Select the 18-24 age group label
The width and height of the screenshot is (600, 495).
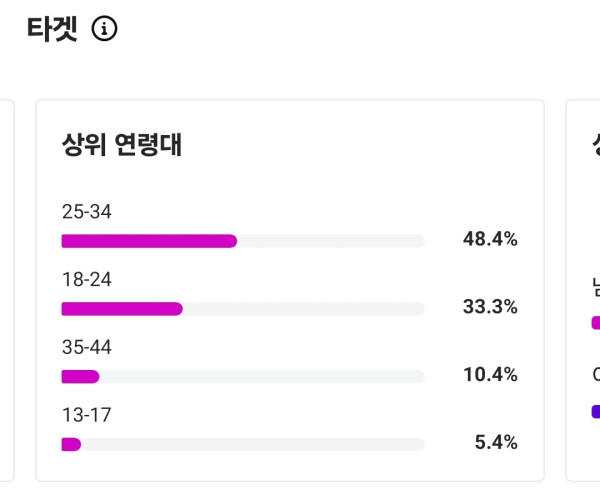tap(86, 280)
